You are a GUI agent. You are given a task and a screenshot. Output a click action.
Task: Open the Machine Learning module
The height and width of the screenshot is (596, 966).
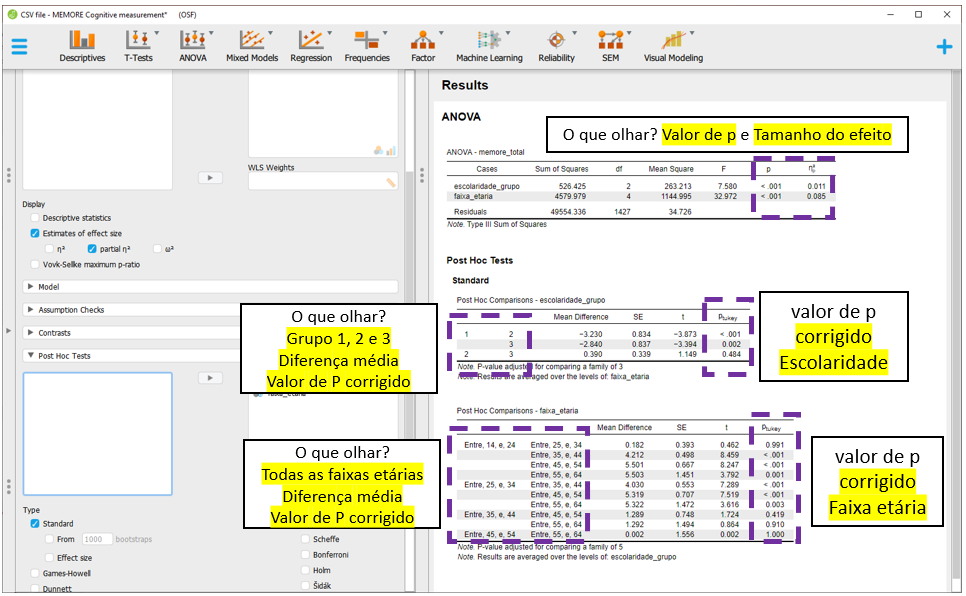(x=489, y=46)
